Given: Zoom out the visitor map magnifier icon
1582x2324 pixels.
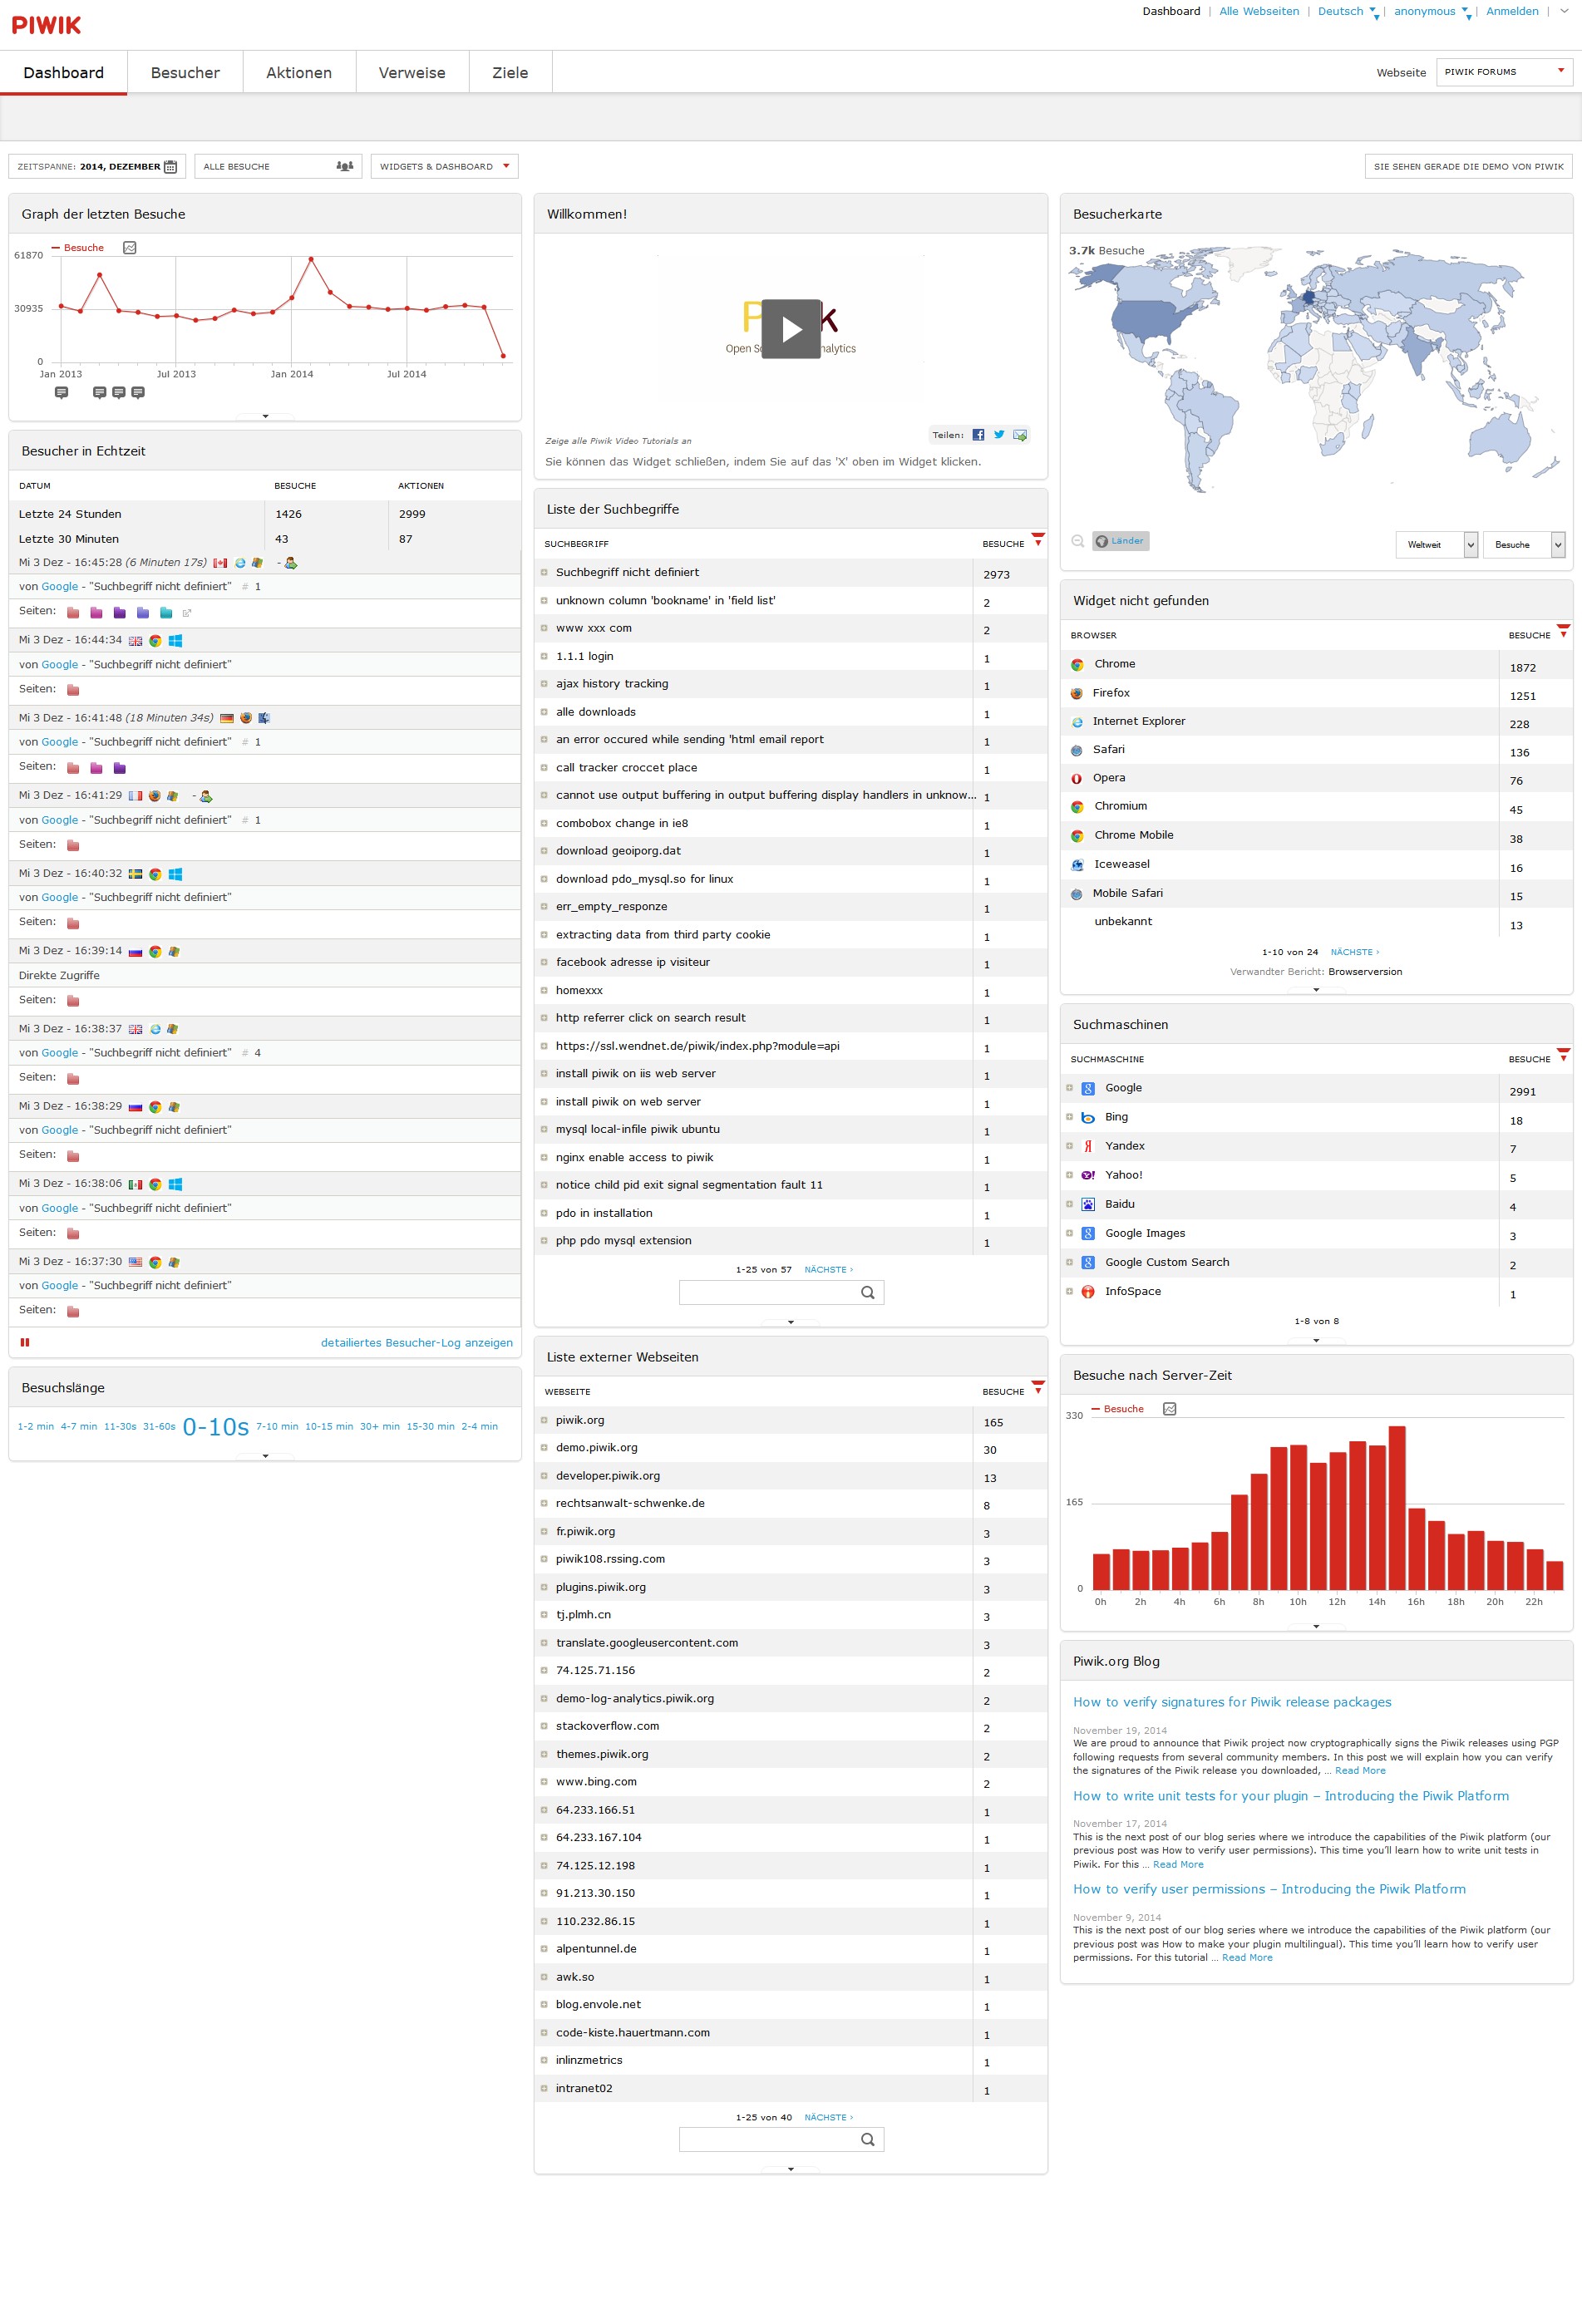Looking at the screenshot, I should click(x=1078, y=541).
